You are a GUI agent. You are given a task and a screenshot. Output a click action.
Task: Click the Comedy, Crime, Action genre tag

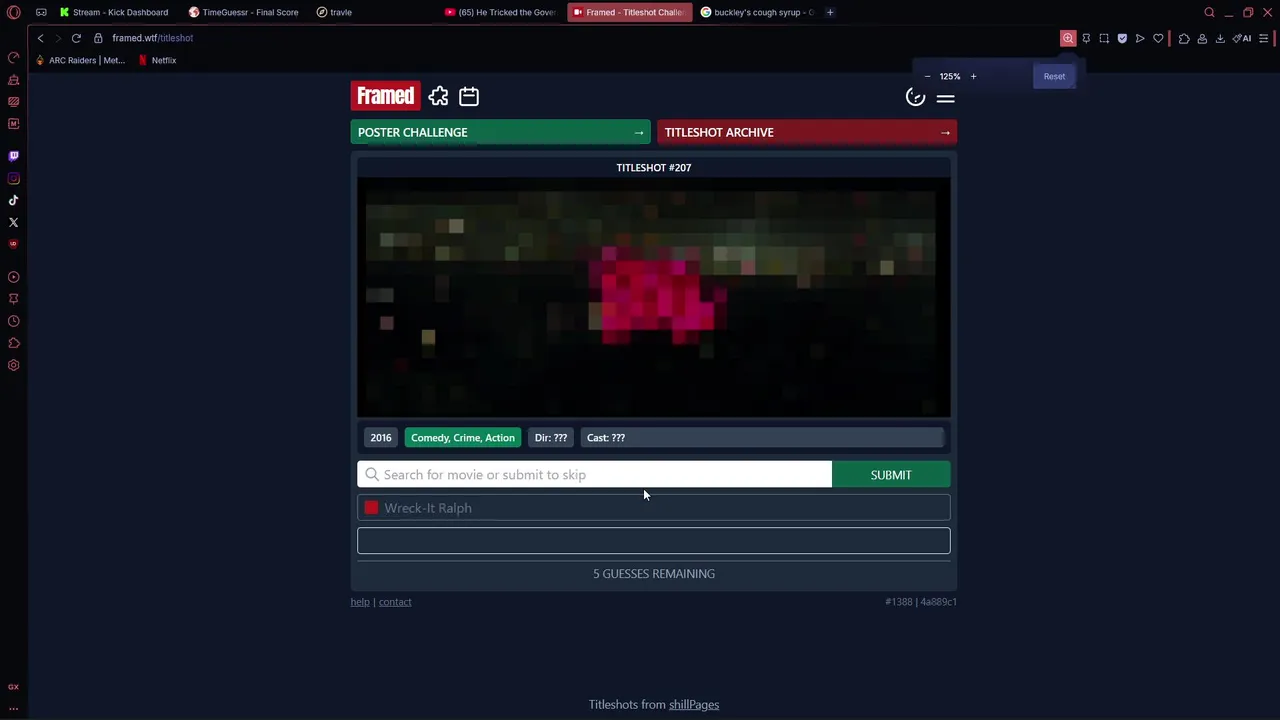click(x=463, y=438)
